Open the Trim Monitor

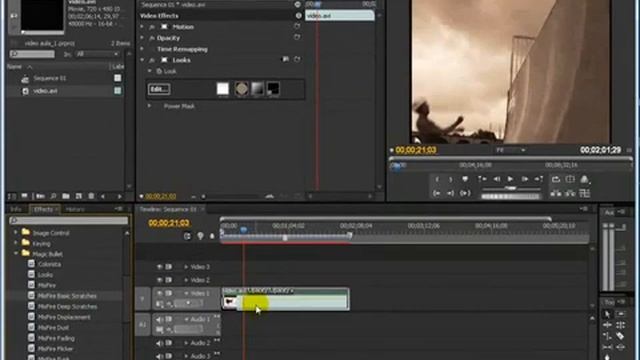[584, 193]
